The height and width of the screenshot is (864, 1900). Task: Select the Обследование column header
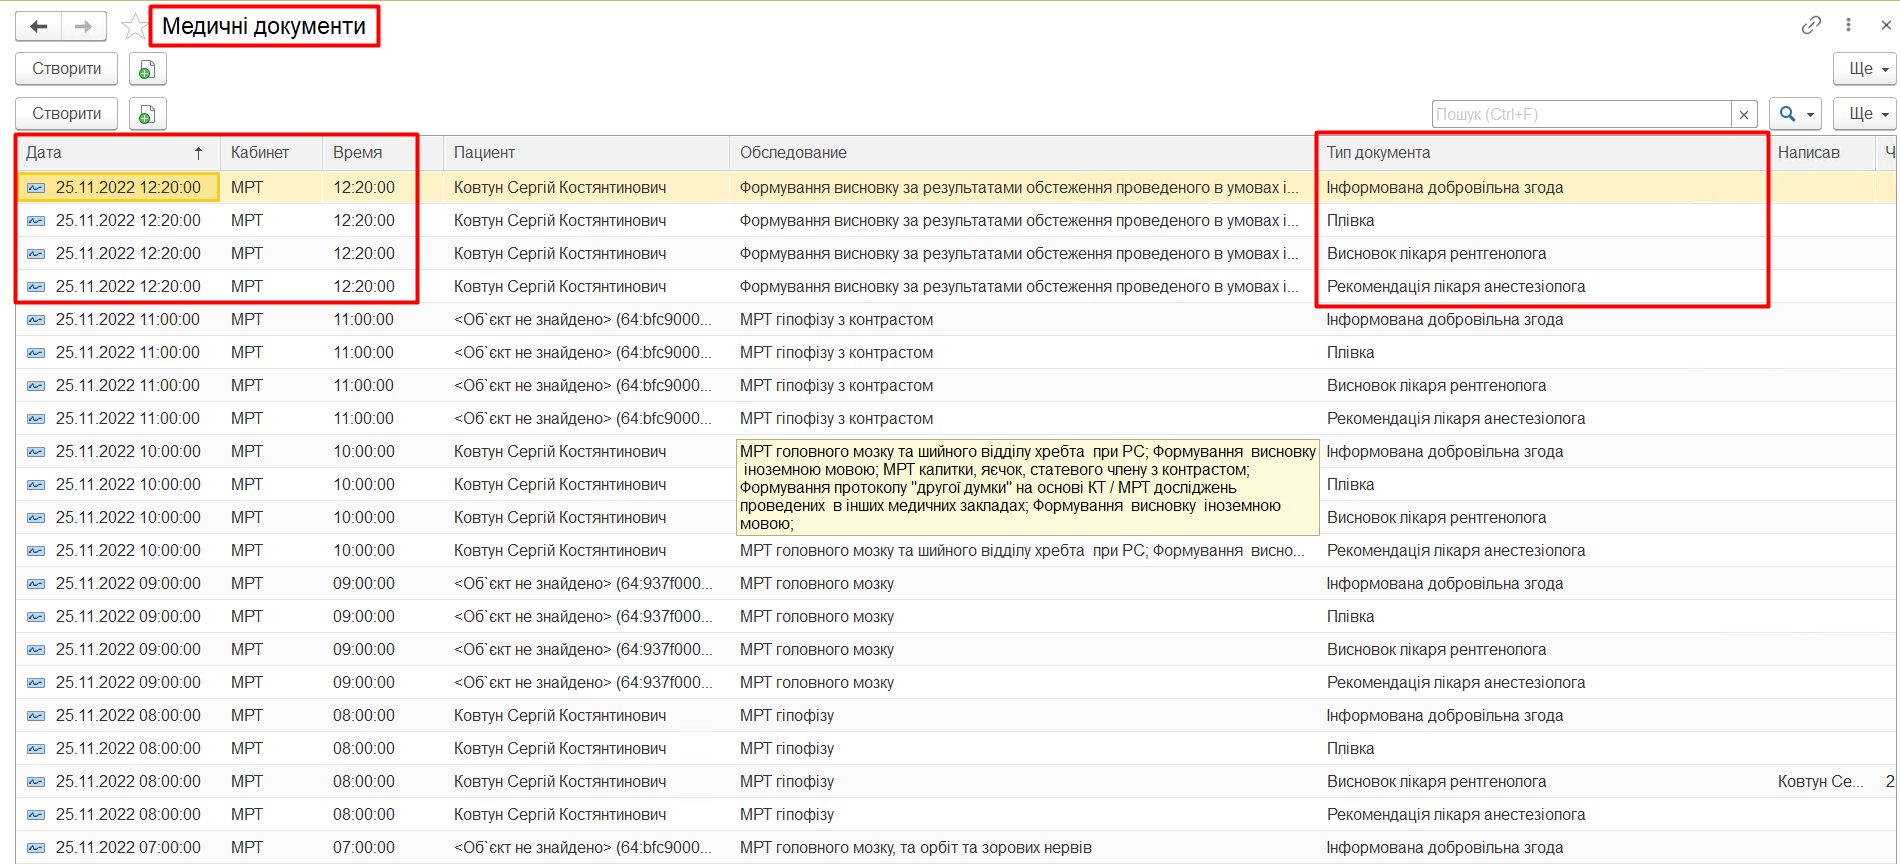point(1020,153)
